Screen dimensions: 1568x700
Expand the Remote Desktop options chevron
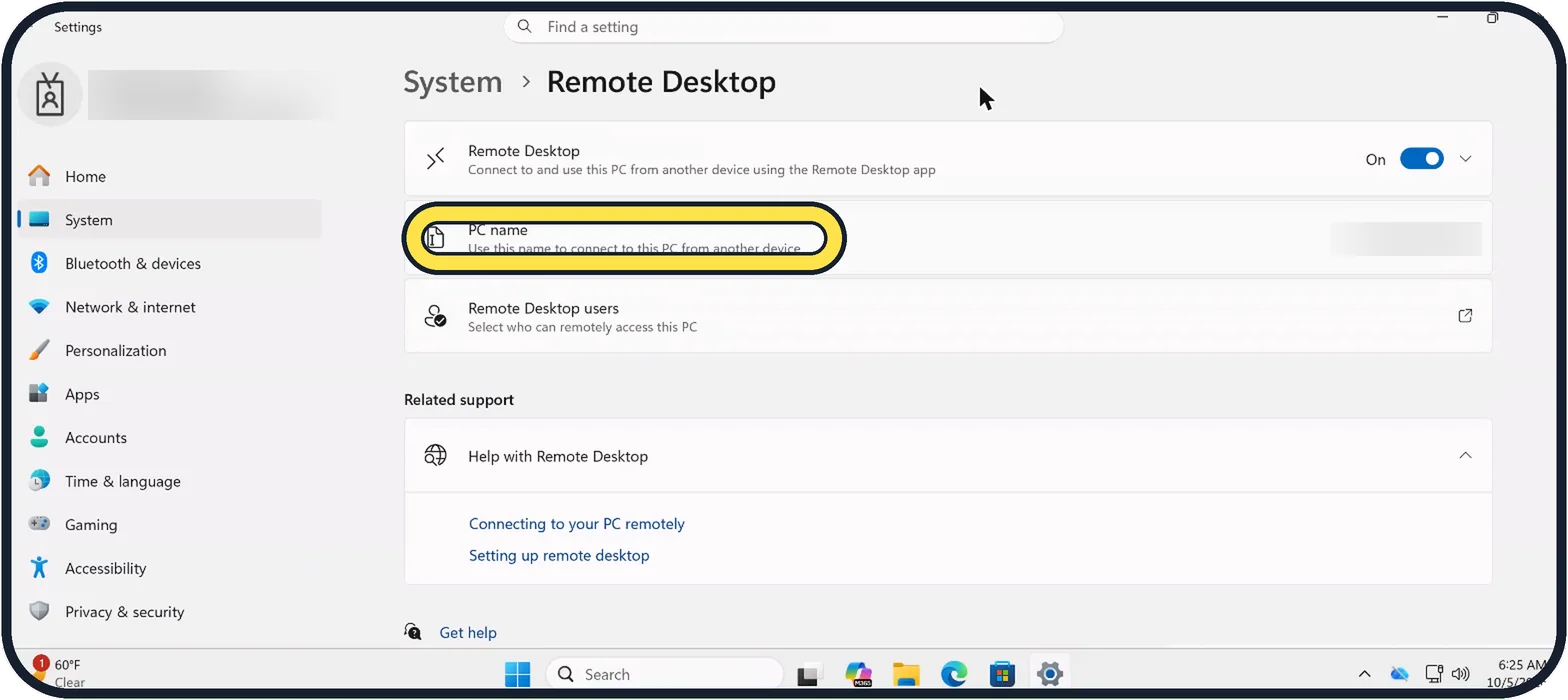(1465, 159)
